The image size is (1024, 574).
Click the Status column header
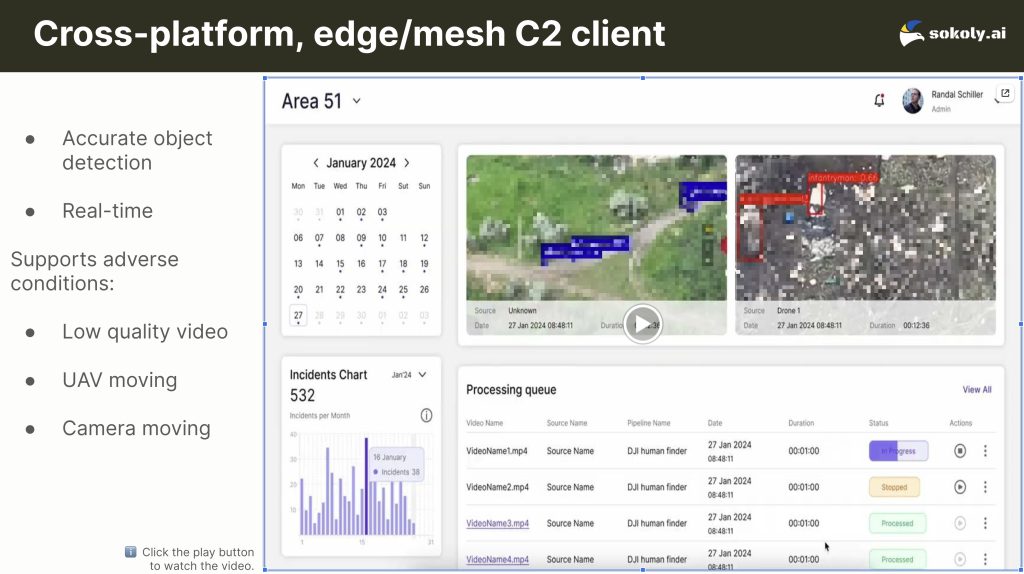(x=878, y=423)
